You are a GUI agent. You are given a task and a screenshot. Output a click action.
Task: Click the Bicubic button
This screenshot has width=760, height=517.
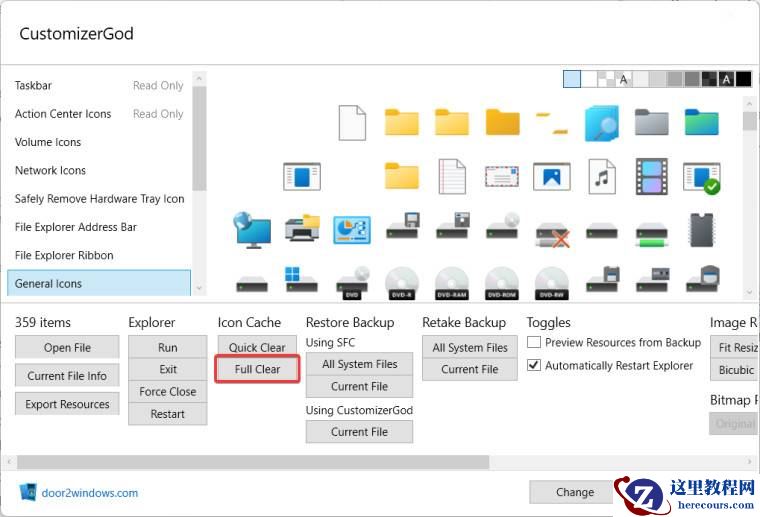pyautogui.click(x=735, y=370)
